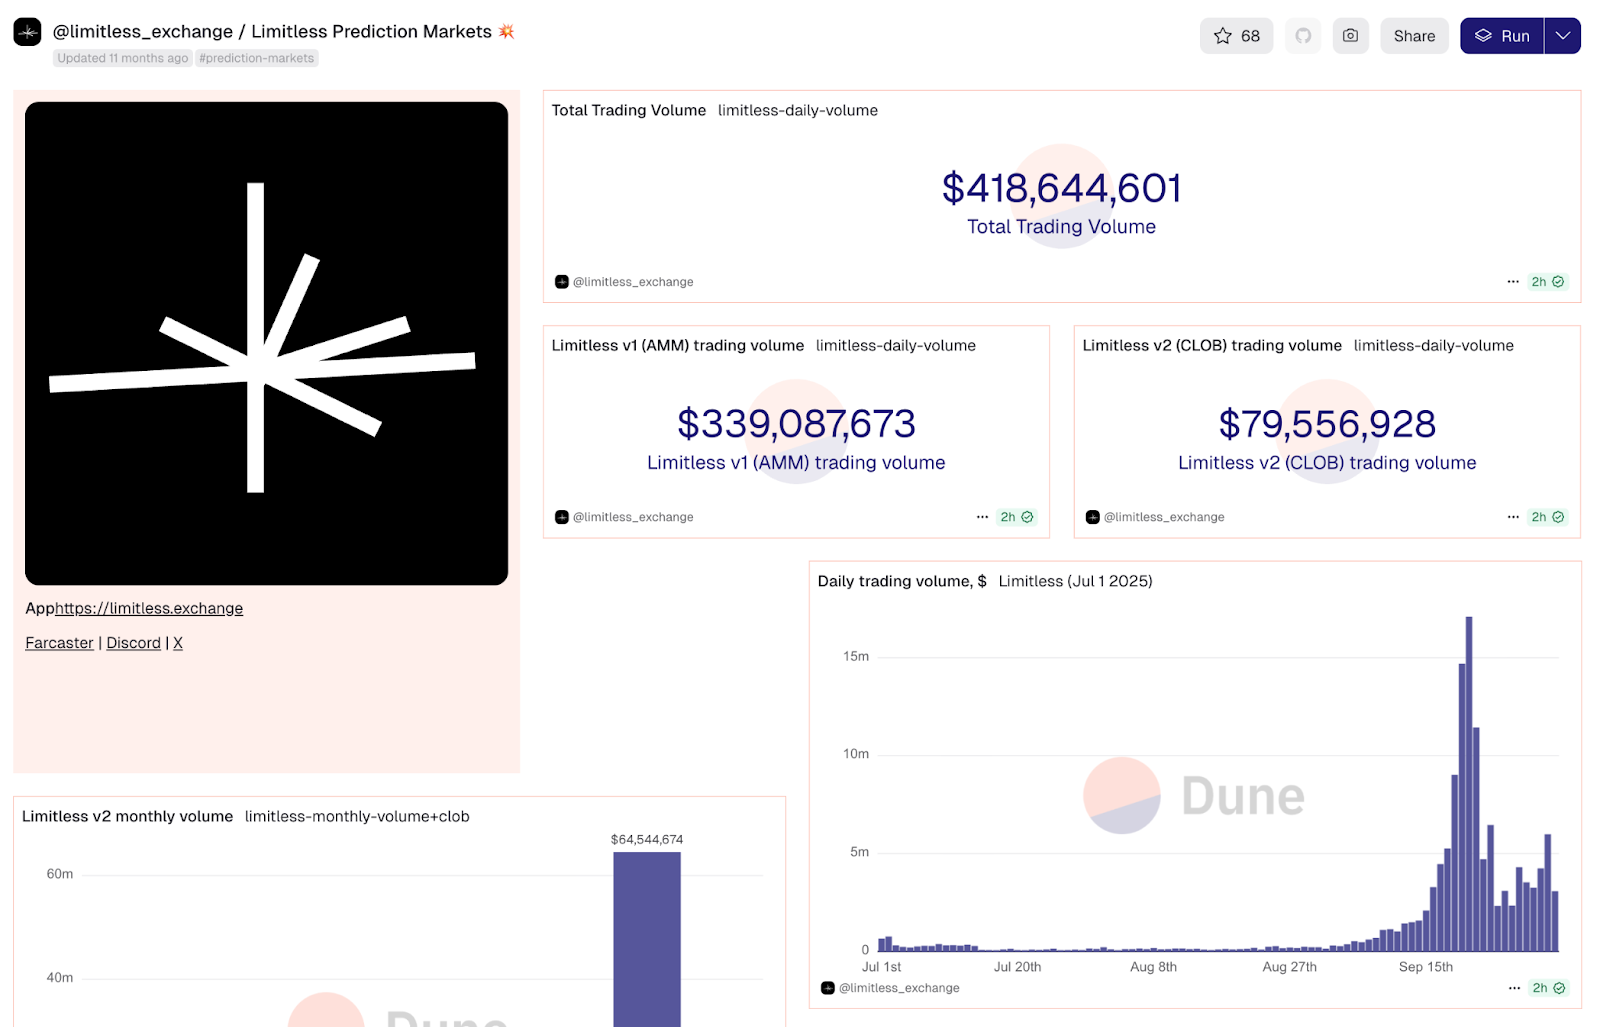Screen dimensions: 1600x1027
Task: Open three-dot menu on Daily trading volume chart
Action: pyautogui.click(x=1514, y=988)
